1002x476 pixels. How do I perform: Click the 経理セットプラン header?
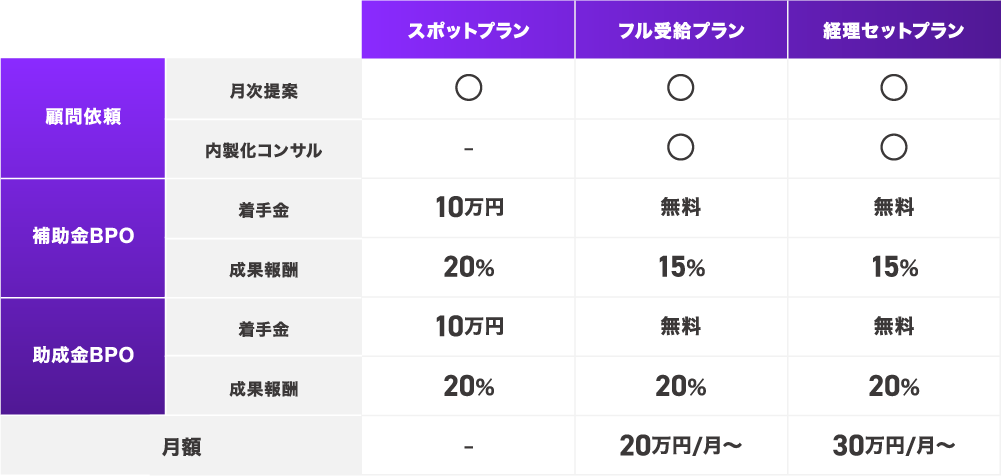895,30
